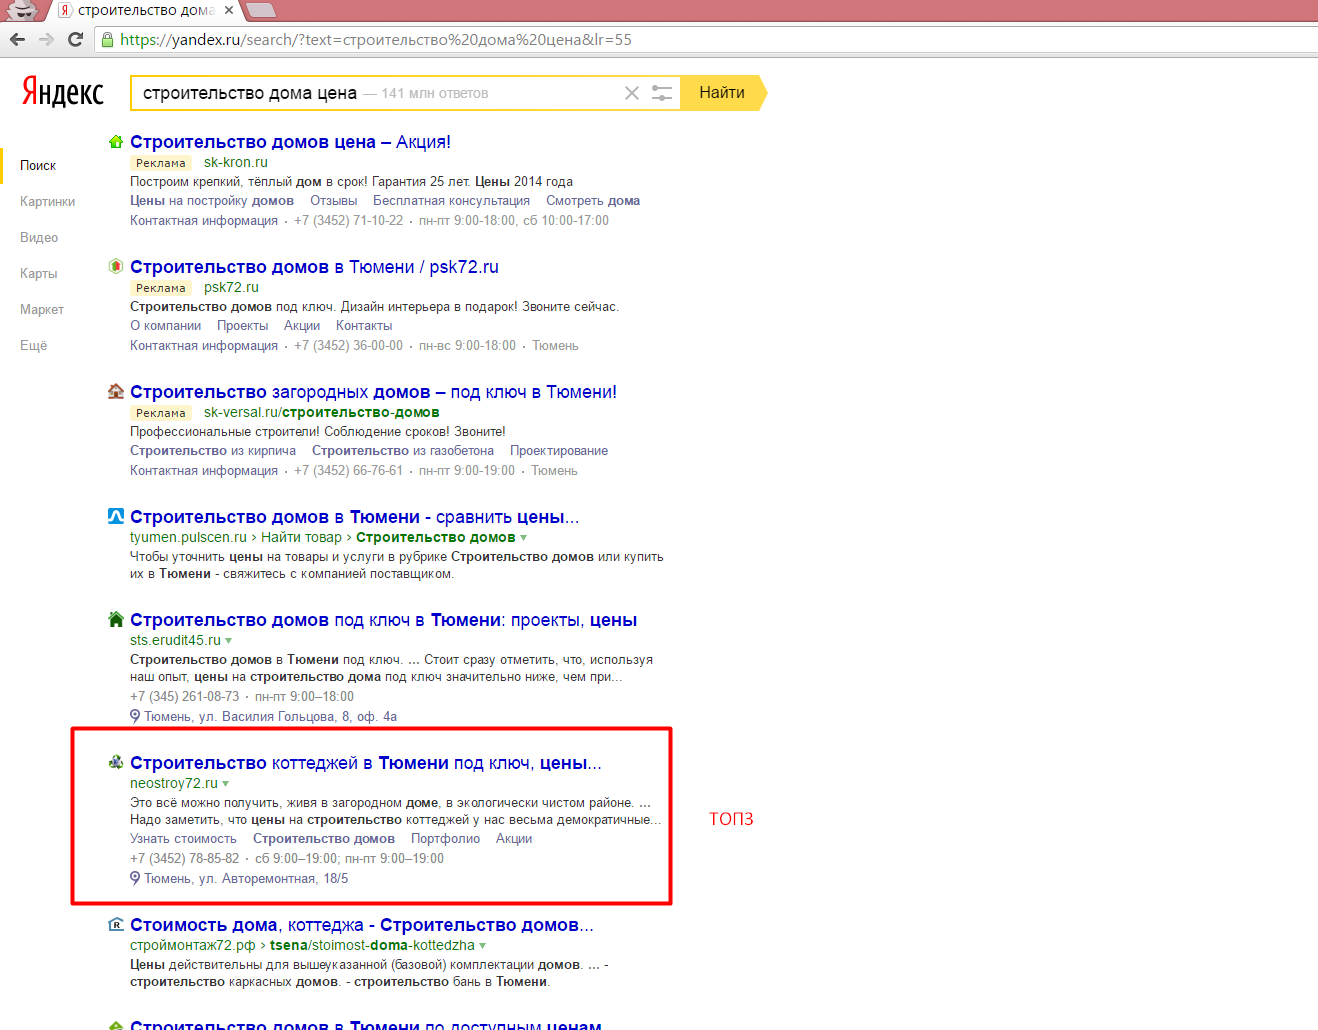
Task: Open Карты search section
Action: [x=38, y=273]
